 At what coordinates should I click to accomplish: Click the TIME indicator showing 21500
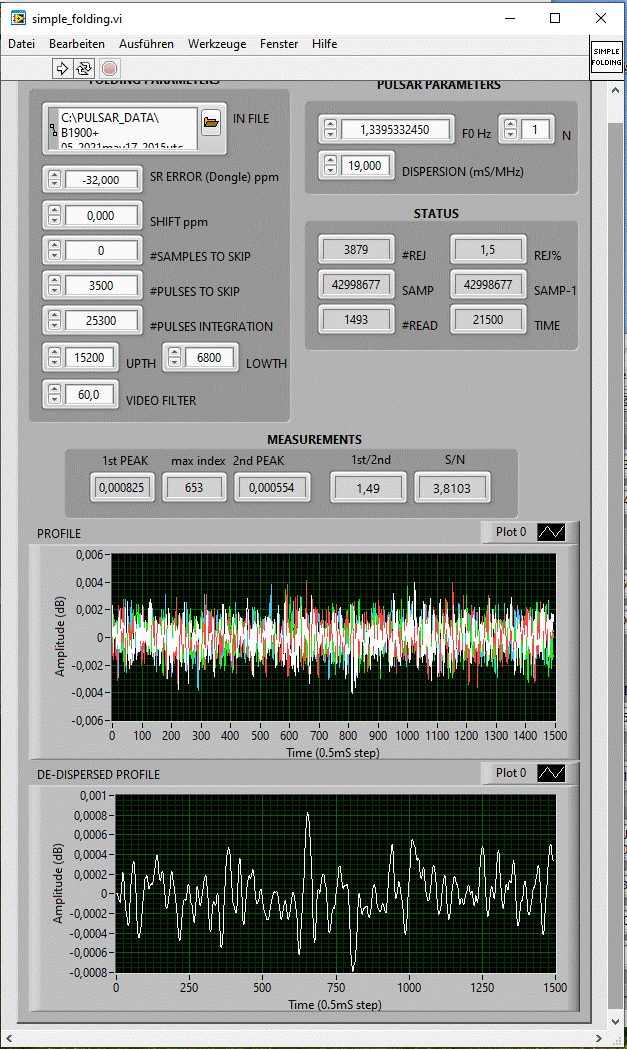pyautogui.click(x=488, y=320)
